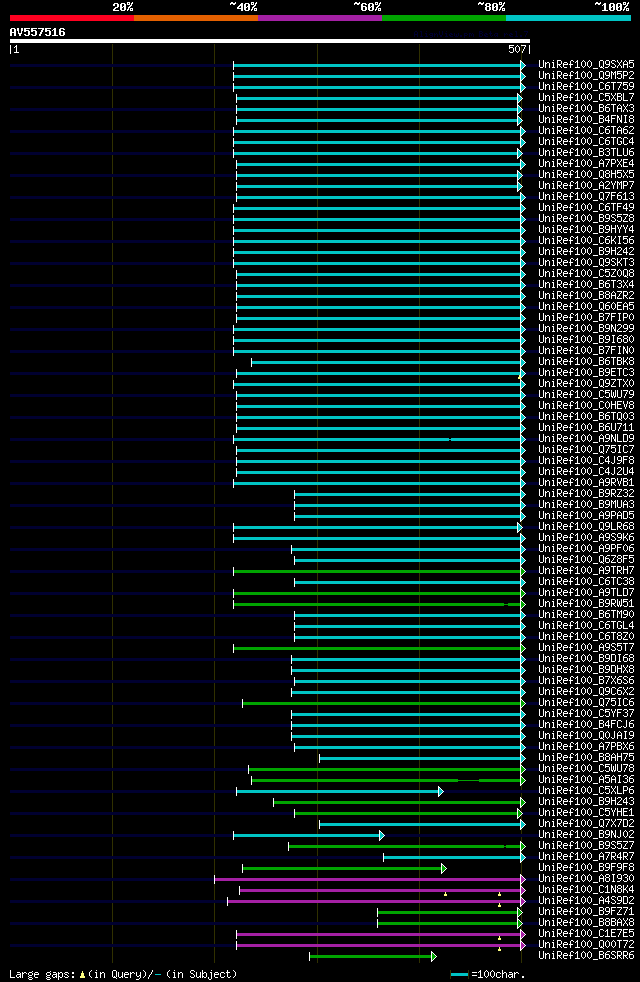Select label UniRef100_B6TM90
Viewport: 640px width, 982px height.
pyautogui.click(x=586, y=614)
